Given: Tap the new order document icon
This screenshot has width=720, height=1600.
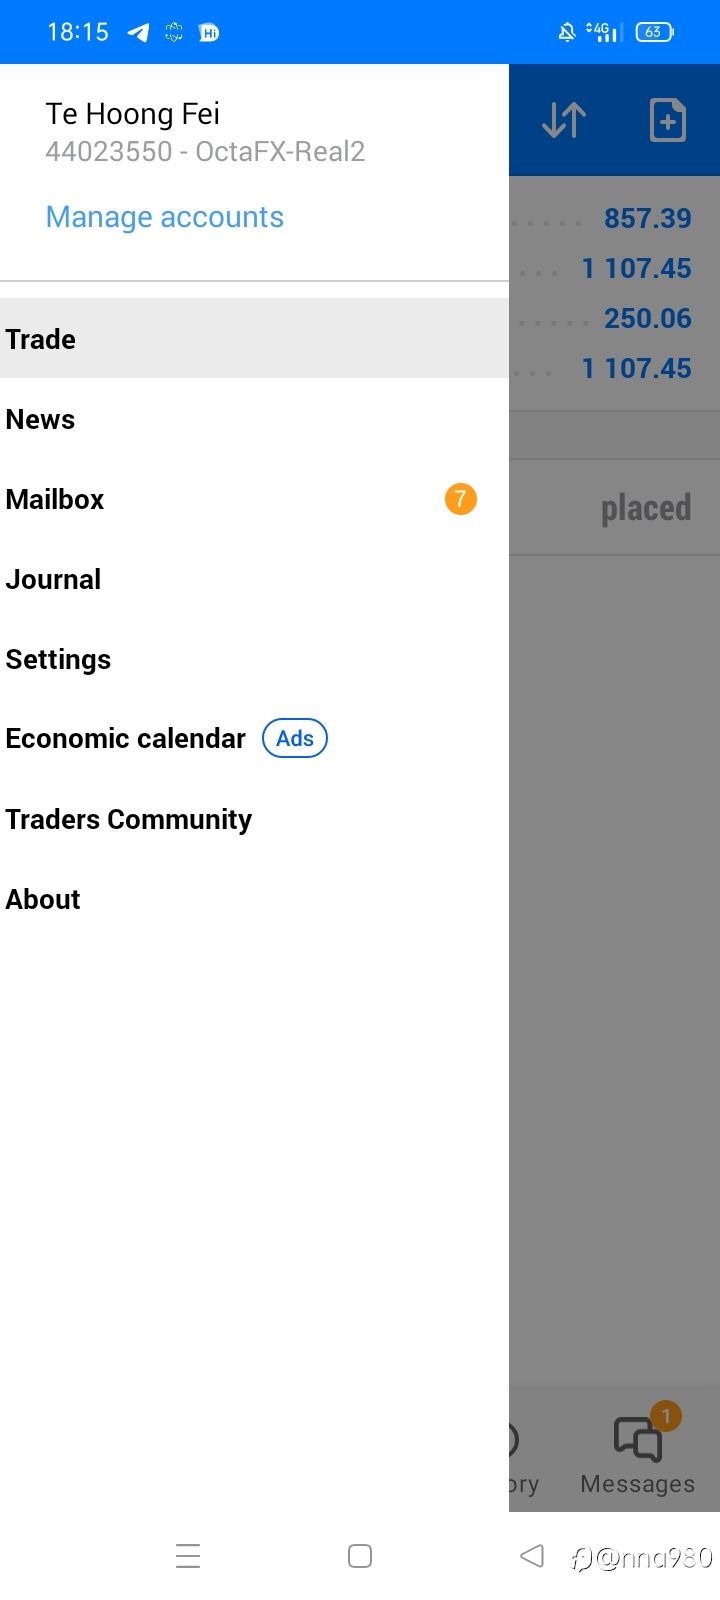Looking at the screenshot, I should tap(668, 120).
